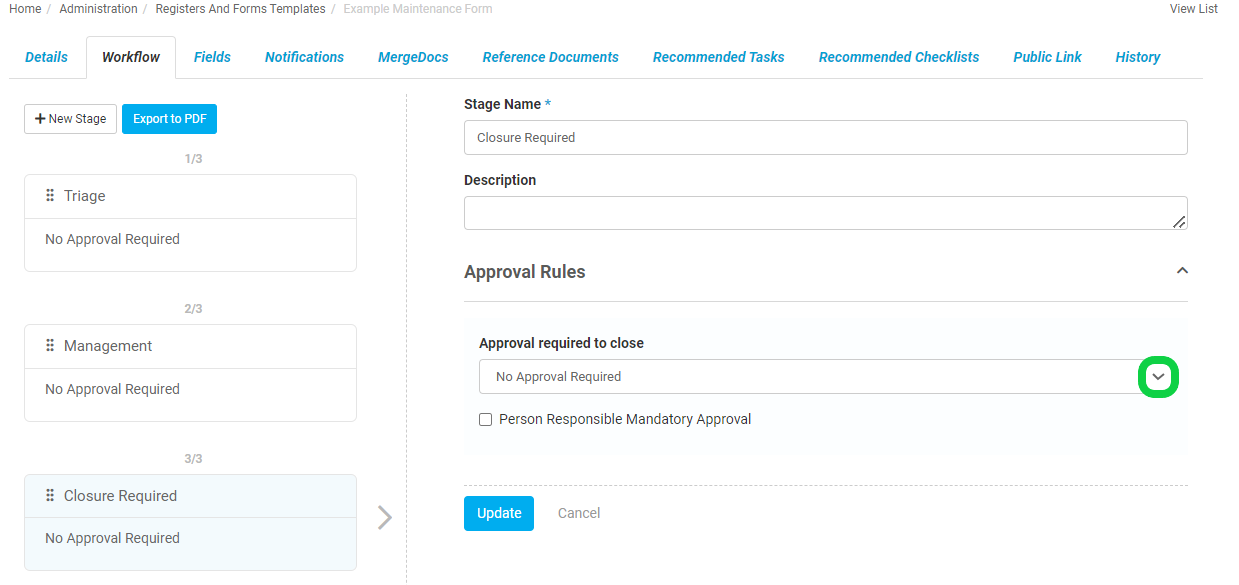Cancel editing the stage
The image size is (1239, 585).
point(579,513)
